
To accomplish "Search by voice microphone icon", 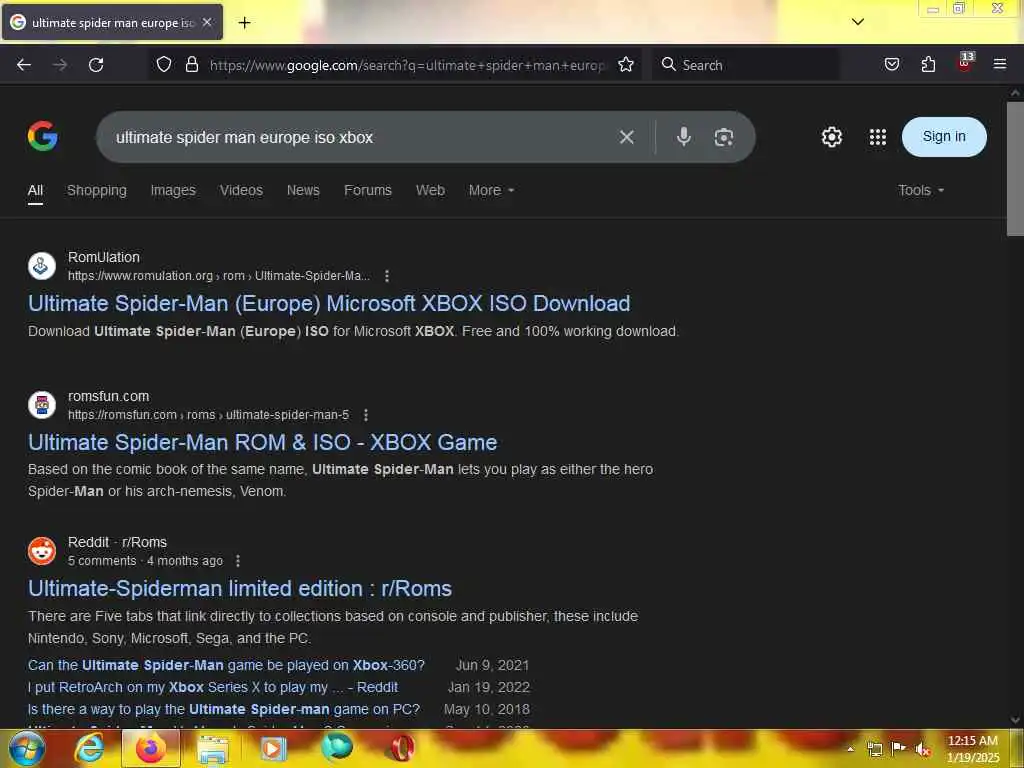I will pyautogui.click(x=684, y=136).
